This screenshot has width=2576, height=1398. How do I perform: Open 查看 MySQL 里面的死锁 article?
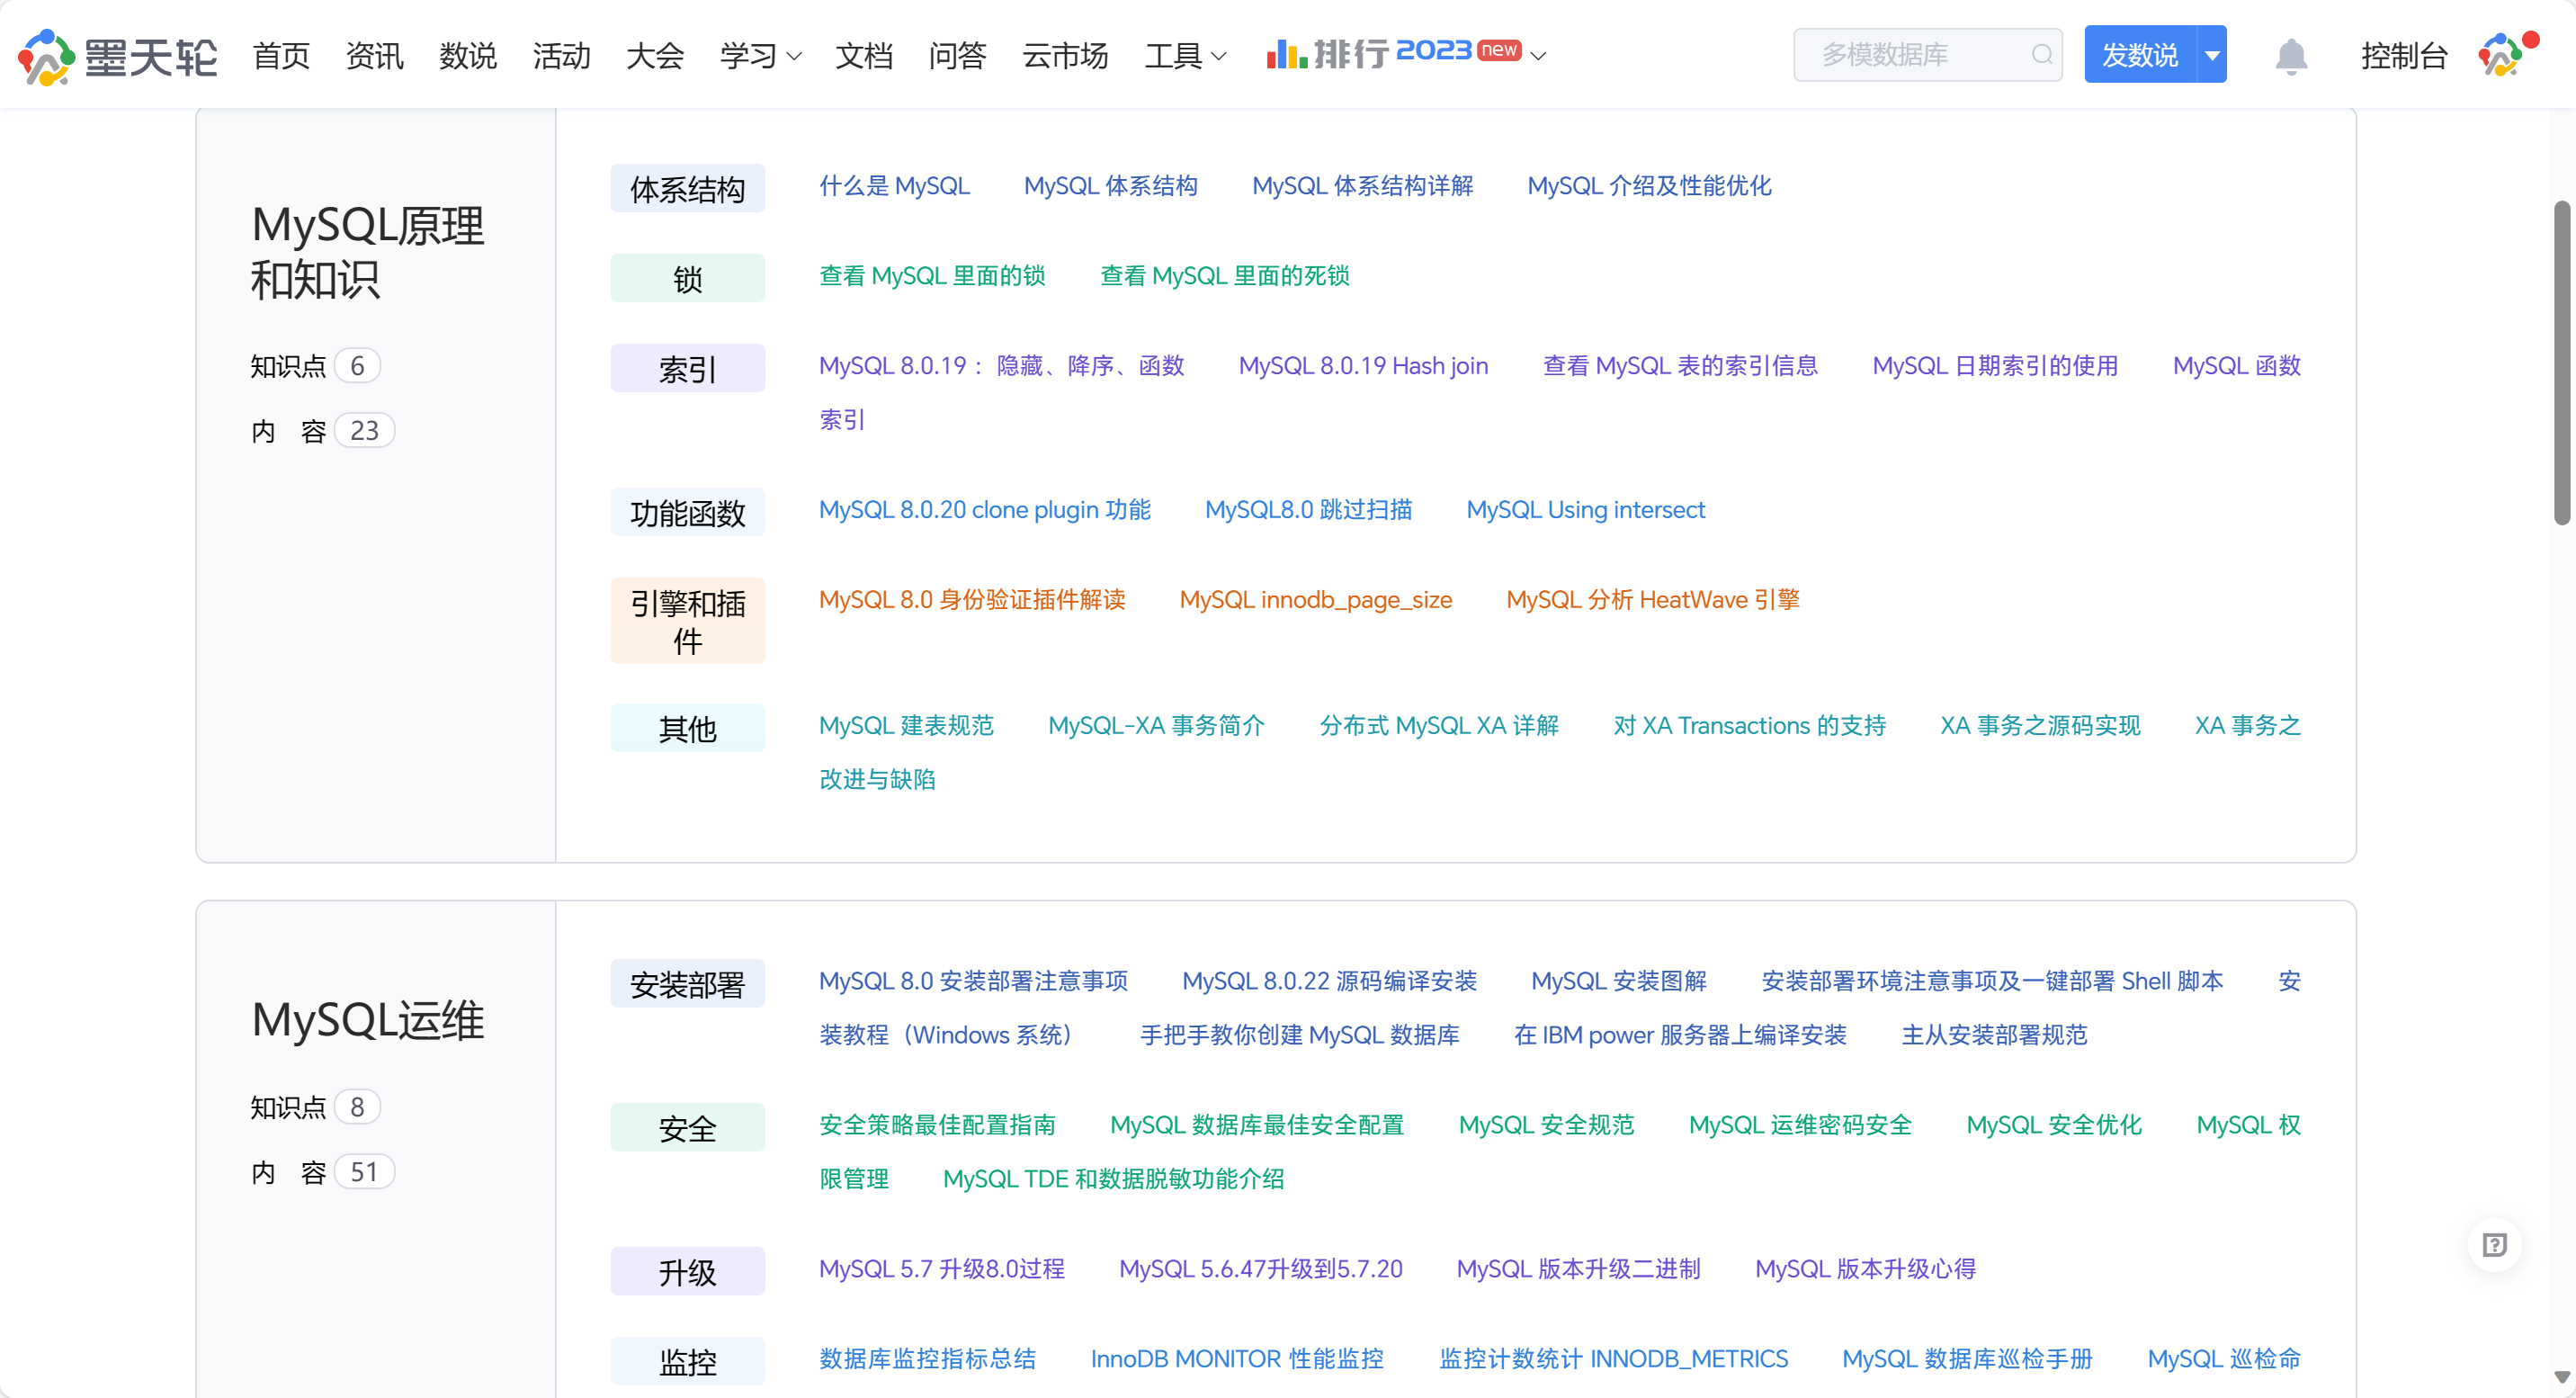coord(1225,276)
